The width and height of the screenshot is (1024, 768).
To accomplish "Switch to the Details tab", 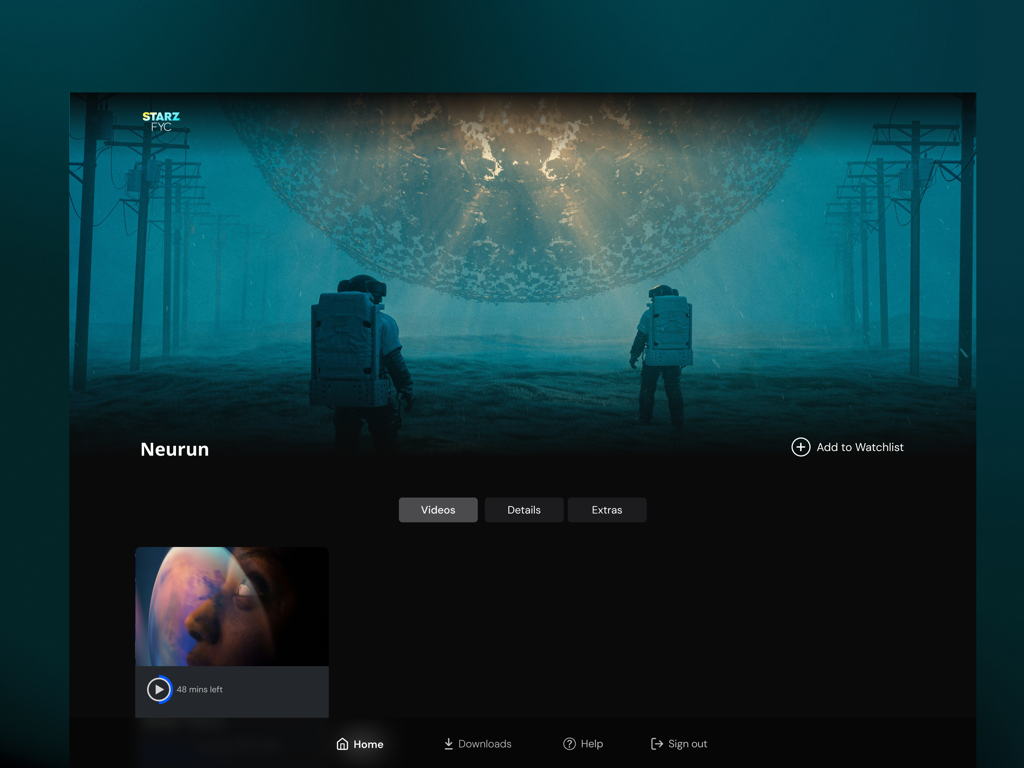I will (524, 509).
